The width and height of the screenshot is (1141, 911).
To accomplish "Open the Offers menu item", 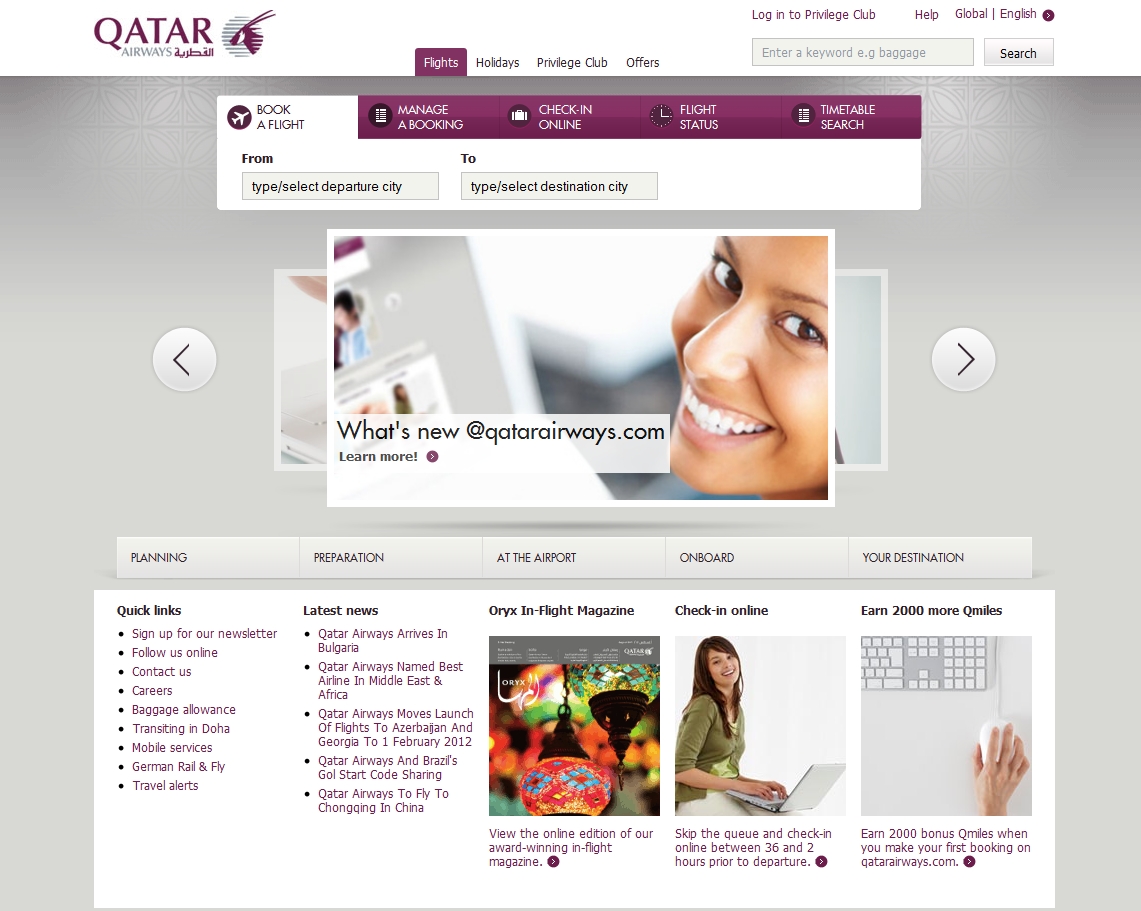I will tap(643, 63).
